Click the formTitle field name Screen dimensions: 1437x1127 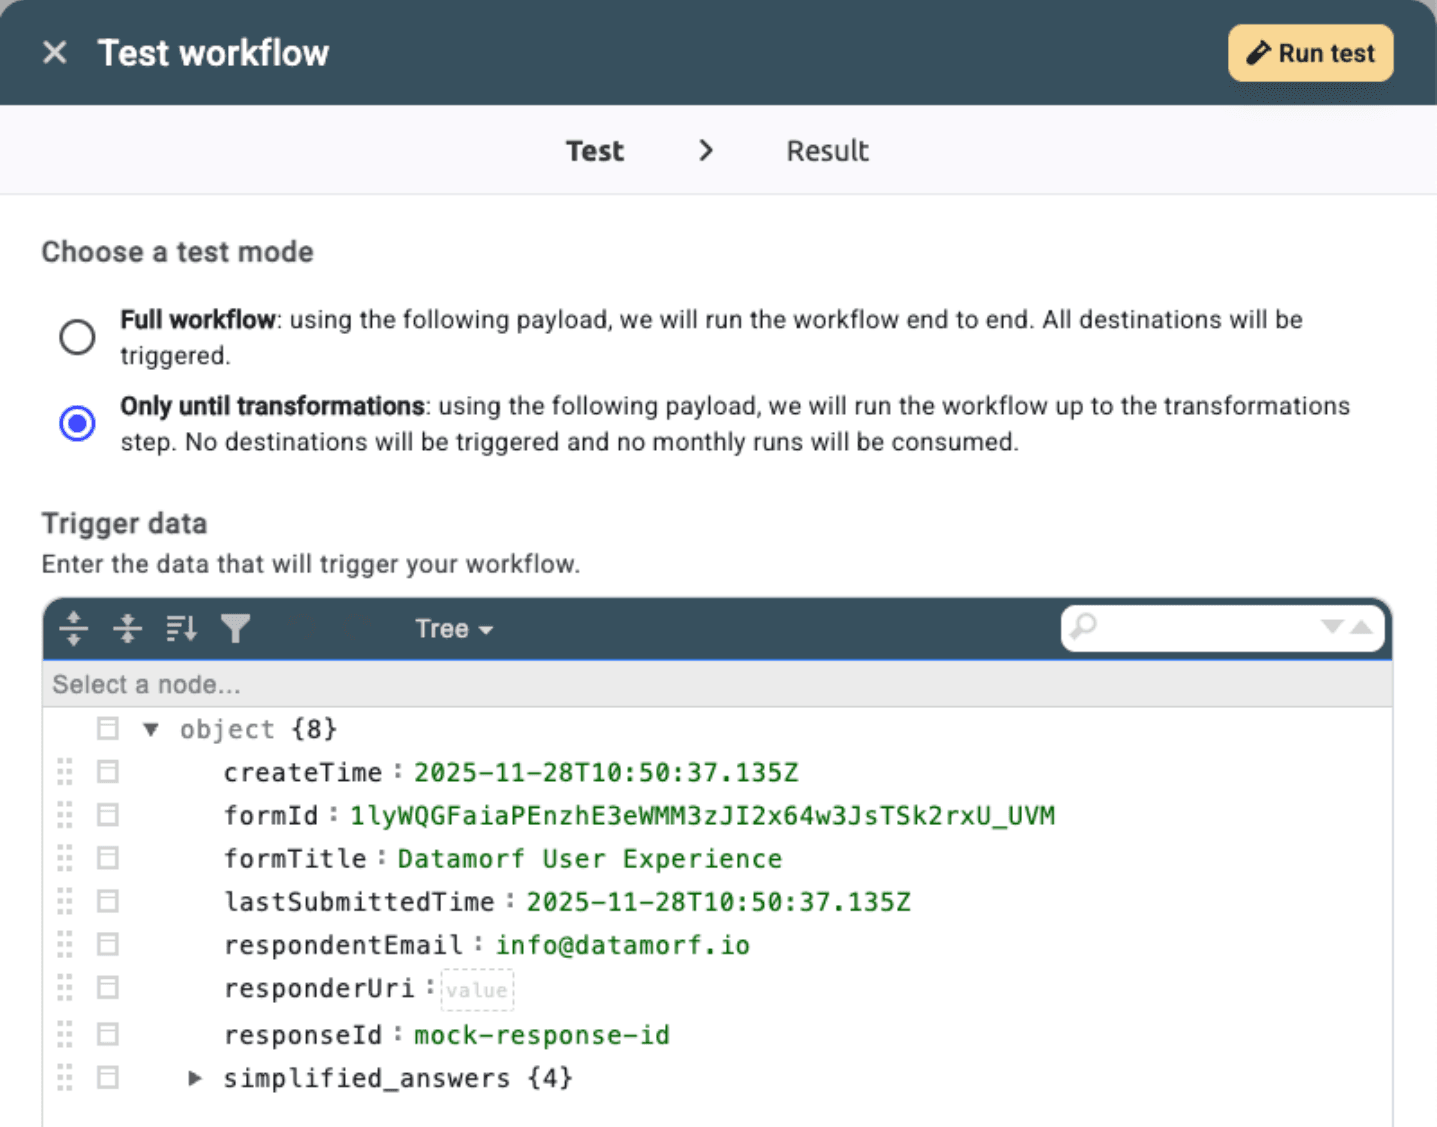295,858
